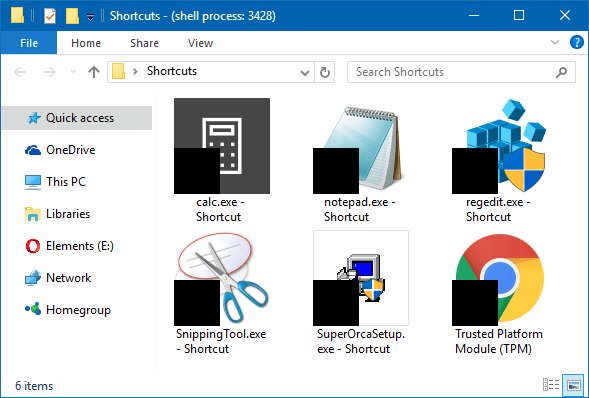
Task: Select the Elements (E:) label
Action: point(80,246)
